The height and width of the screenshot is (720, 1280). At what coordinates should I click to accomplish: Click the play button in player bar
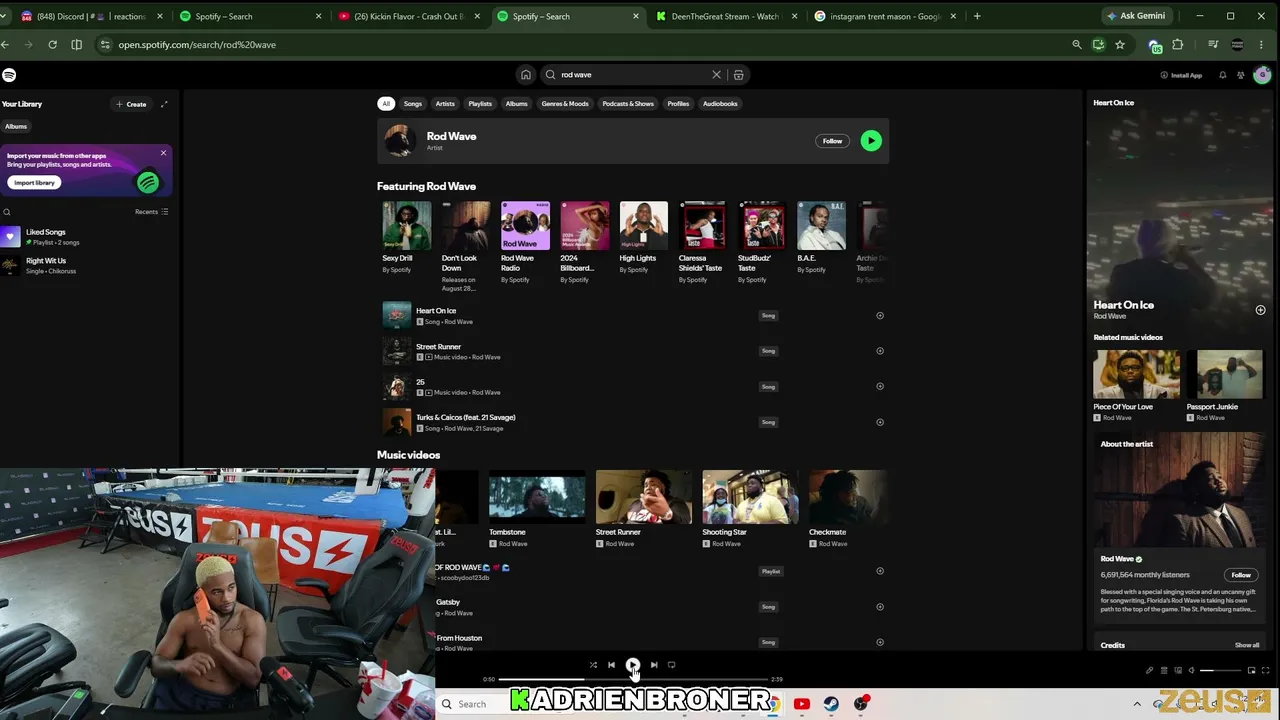click(632, 665)
